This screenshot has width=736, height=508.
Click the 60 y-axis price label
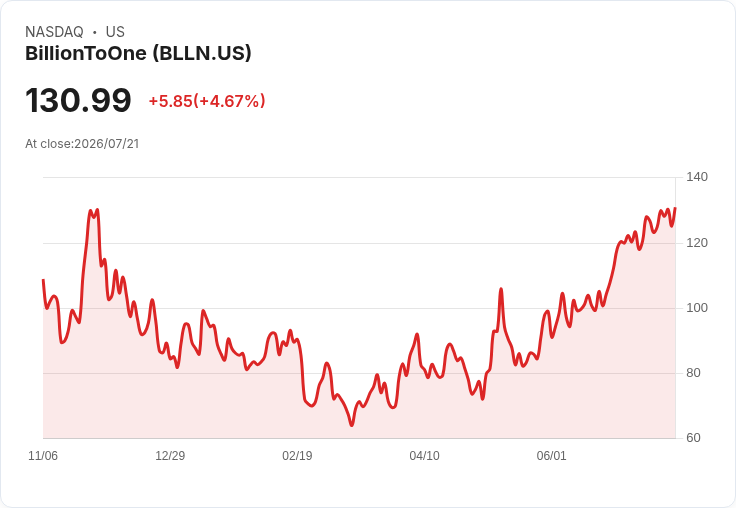tap(693, 438)
